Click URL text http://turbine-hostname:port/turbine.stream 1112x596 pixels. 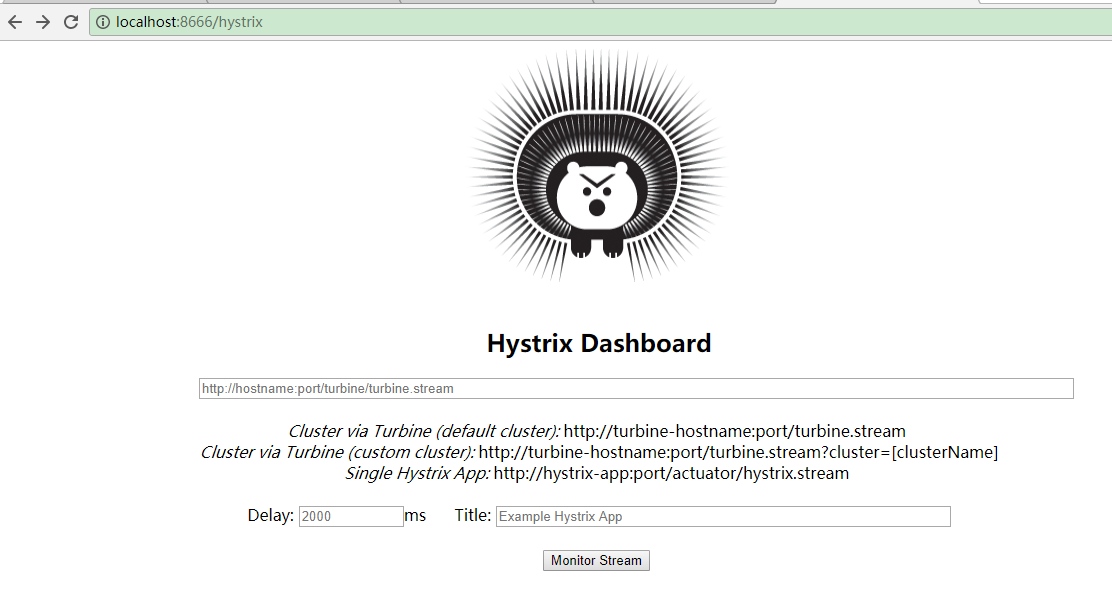735,431
